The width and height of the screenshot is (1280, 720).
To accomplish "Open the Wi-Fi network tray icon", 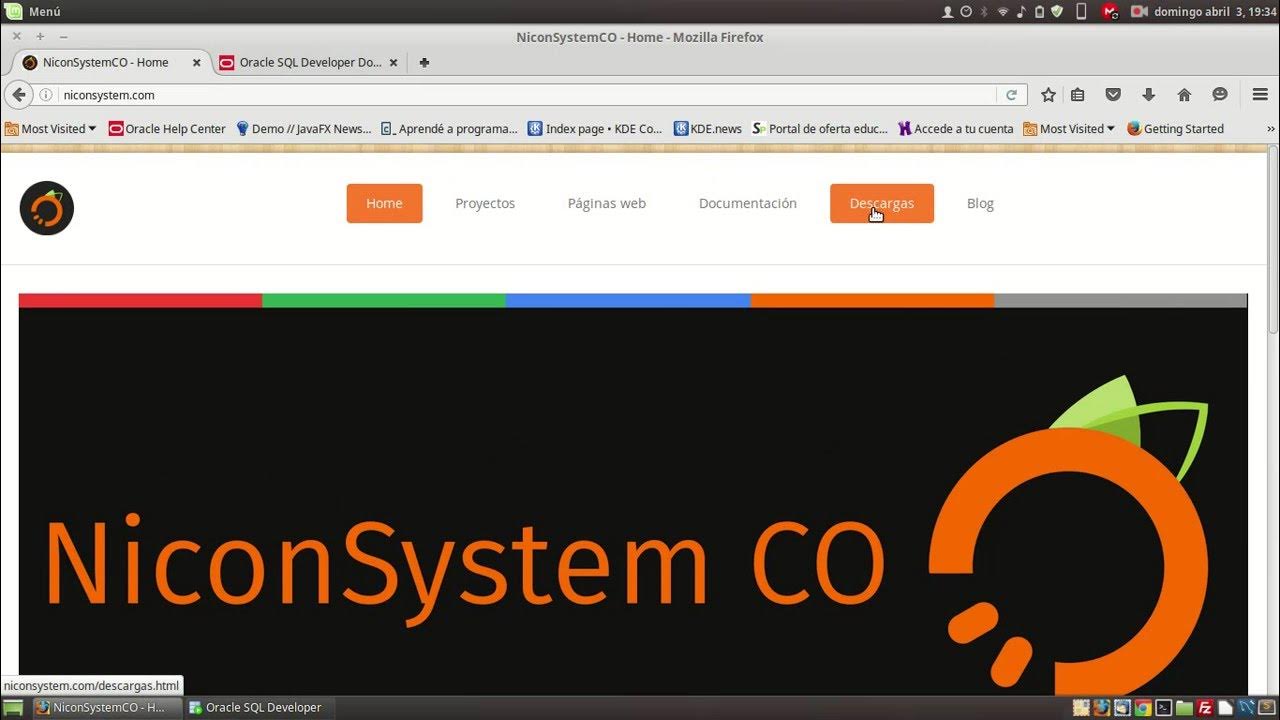I will click(x=1003, y=12).
